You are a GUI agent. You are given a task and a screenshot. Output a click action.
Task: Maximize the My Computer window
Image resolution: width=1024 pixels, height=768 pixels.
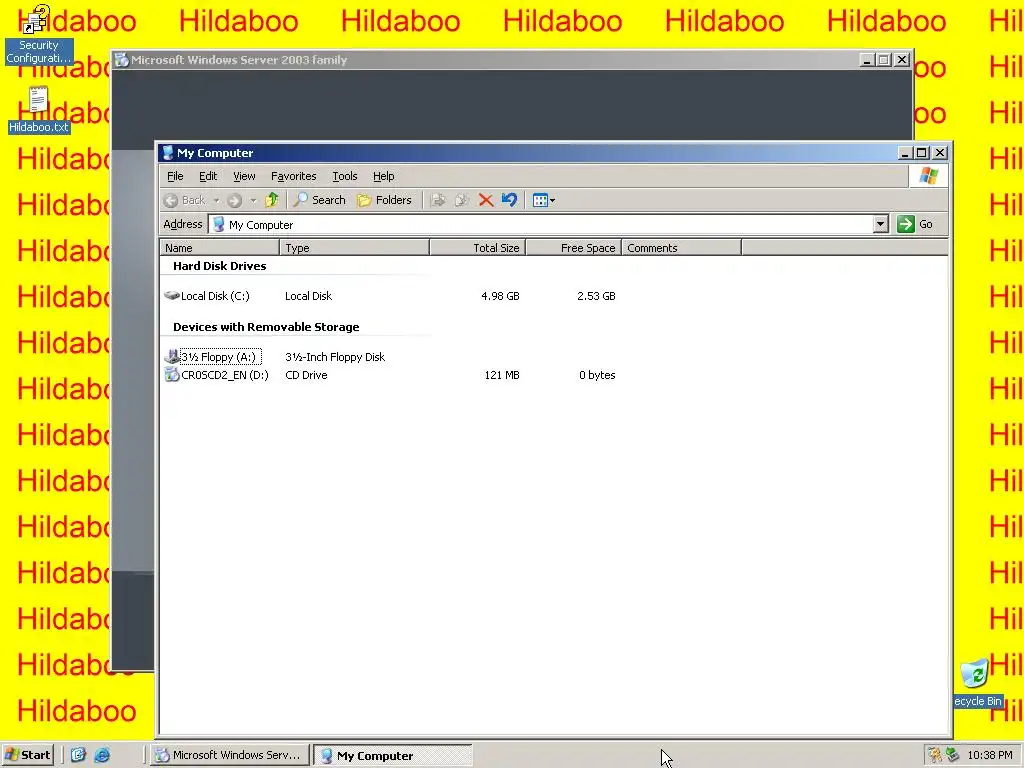pyautogui.click(x=921, y=153)
